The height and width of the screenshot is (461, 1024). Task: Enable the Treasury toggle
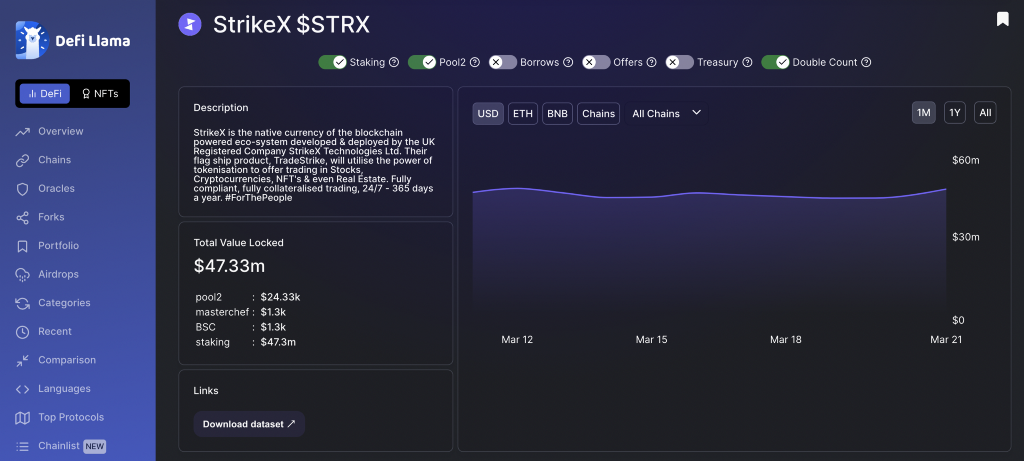click(680, 62)
